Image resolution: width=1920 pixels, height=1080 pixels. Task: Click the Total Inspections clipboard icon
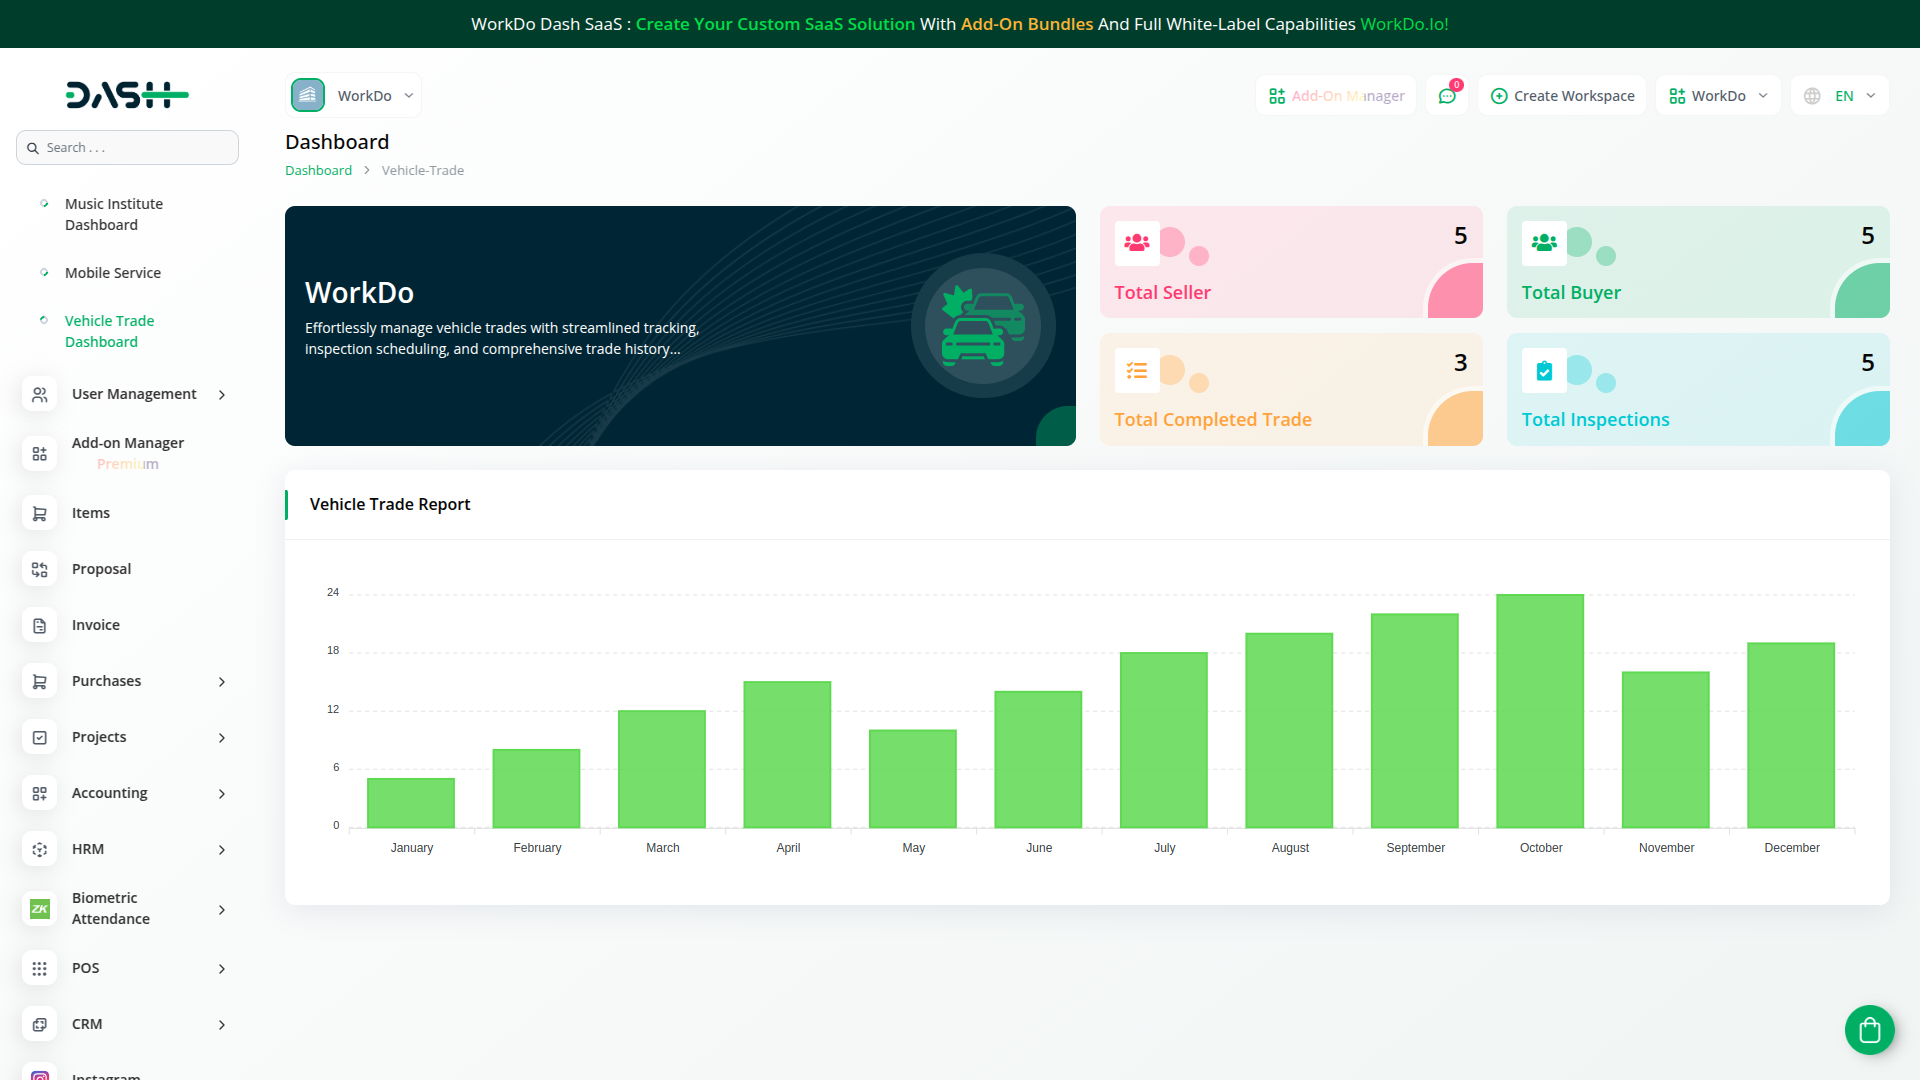(1544, 370)
